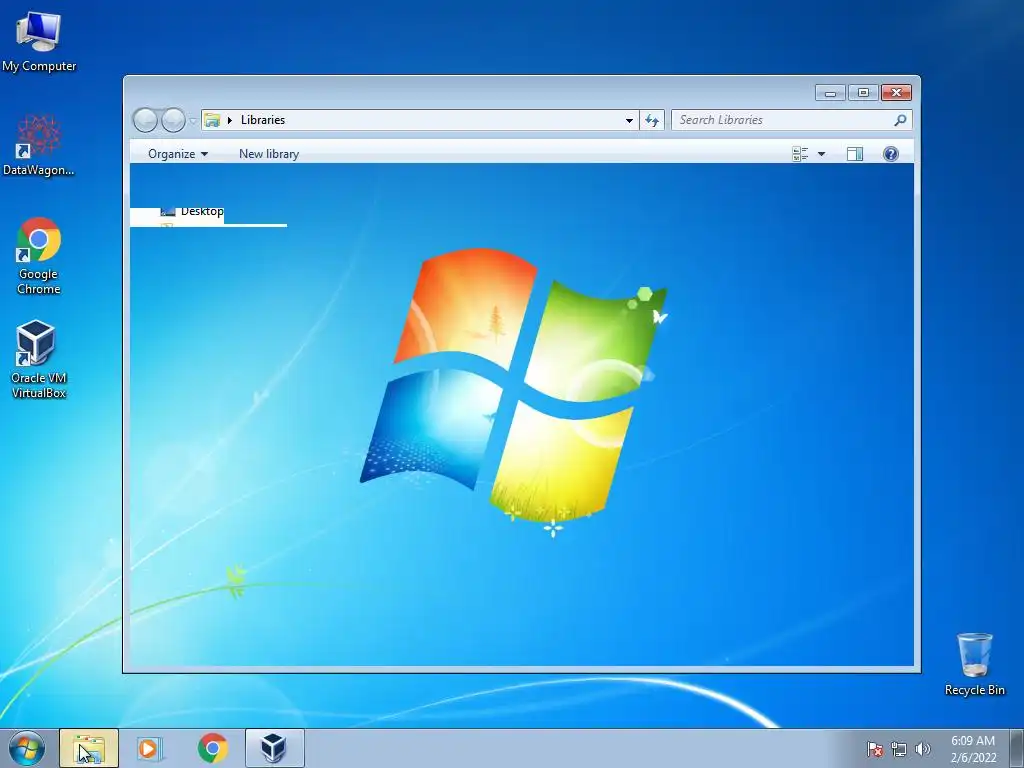Select Libraries text in the address bar
Image resolution: width=1024 pixels, height=768 pixels.
click(x=263, y=120)
